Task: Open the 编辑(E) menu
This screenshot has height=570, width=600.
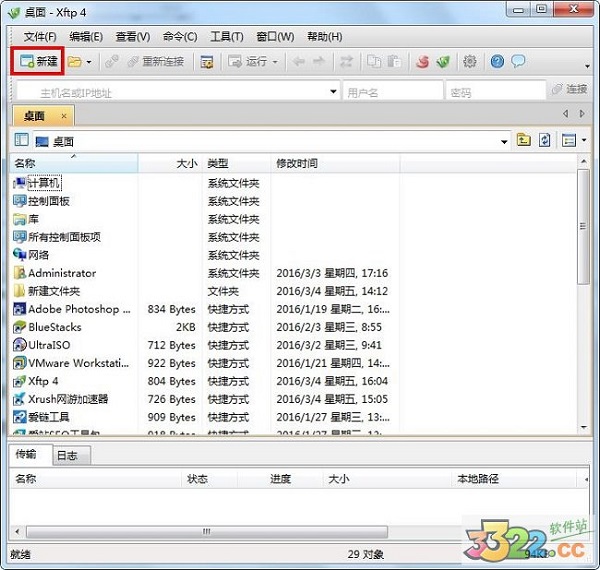Action: click(86, 37)
